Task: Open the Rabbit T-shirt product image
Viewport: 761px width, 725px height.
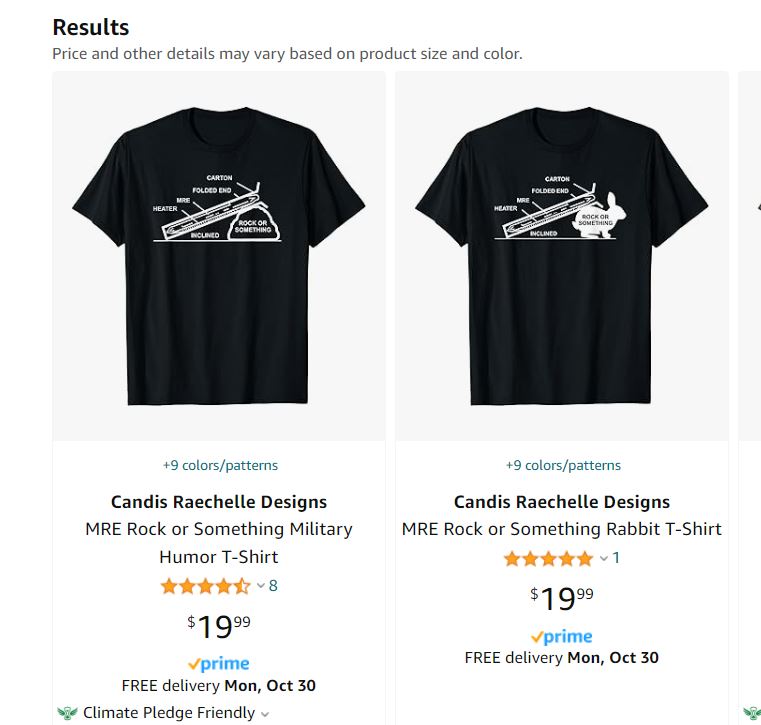Action: (x=561, y=255)
